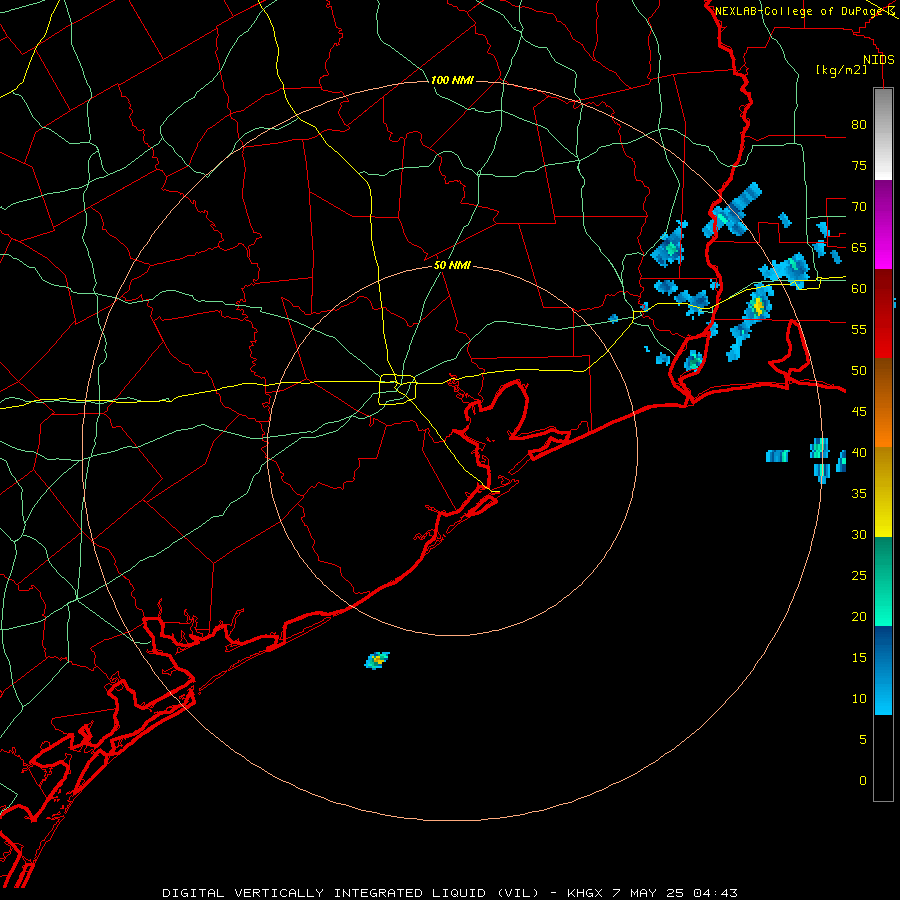The image size is (900, 900).
Task: Click the scale value "80"
Action: (859, 125)
